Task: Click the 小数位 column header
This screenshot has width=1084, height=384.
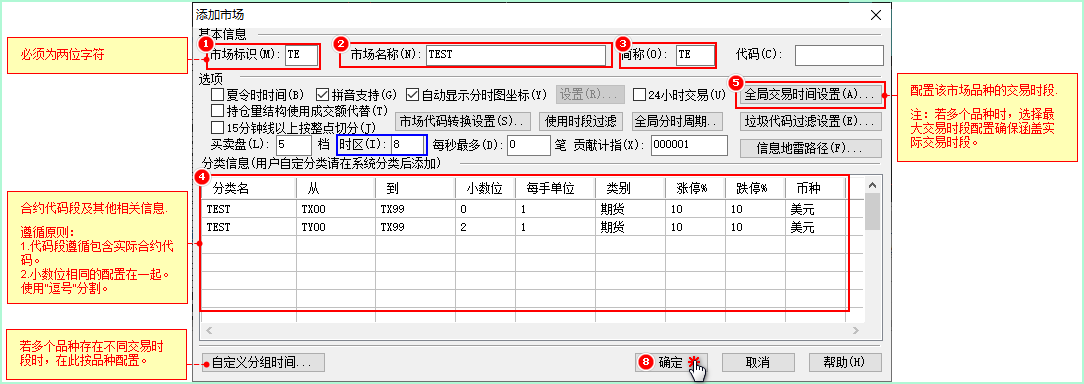Action: point(485,188)
